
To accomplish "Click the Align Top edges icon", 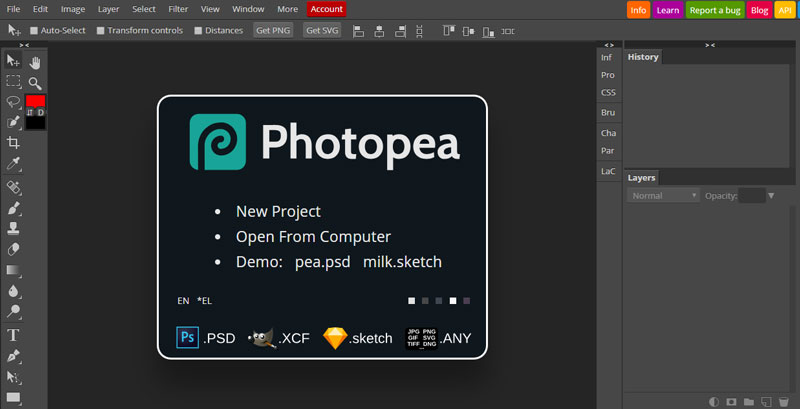I will [449, 31].
